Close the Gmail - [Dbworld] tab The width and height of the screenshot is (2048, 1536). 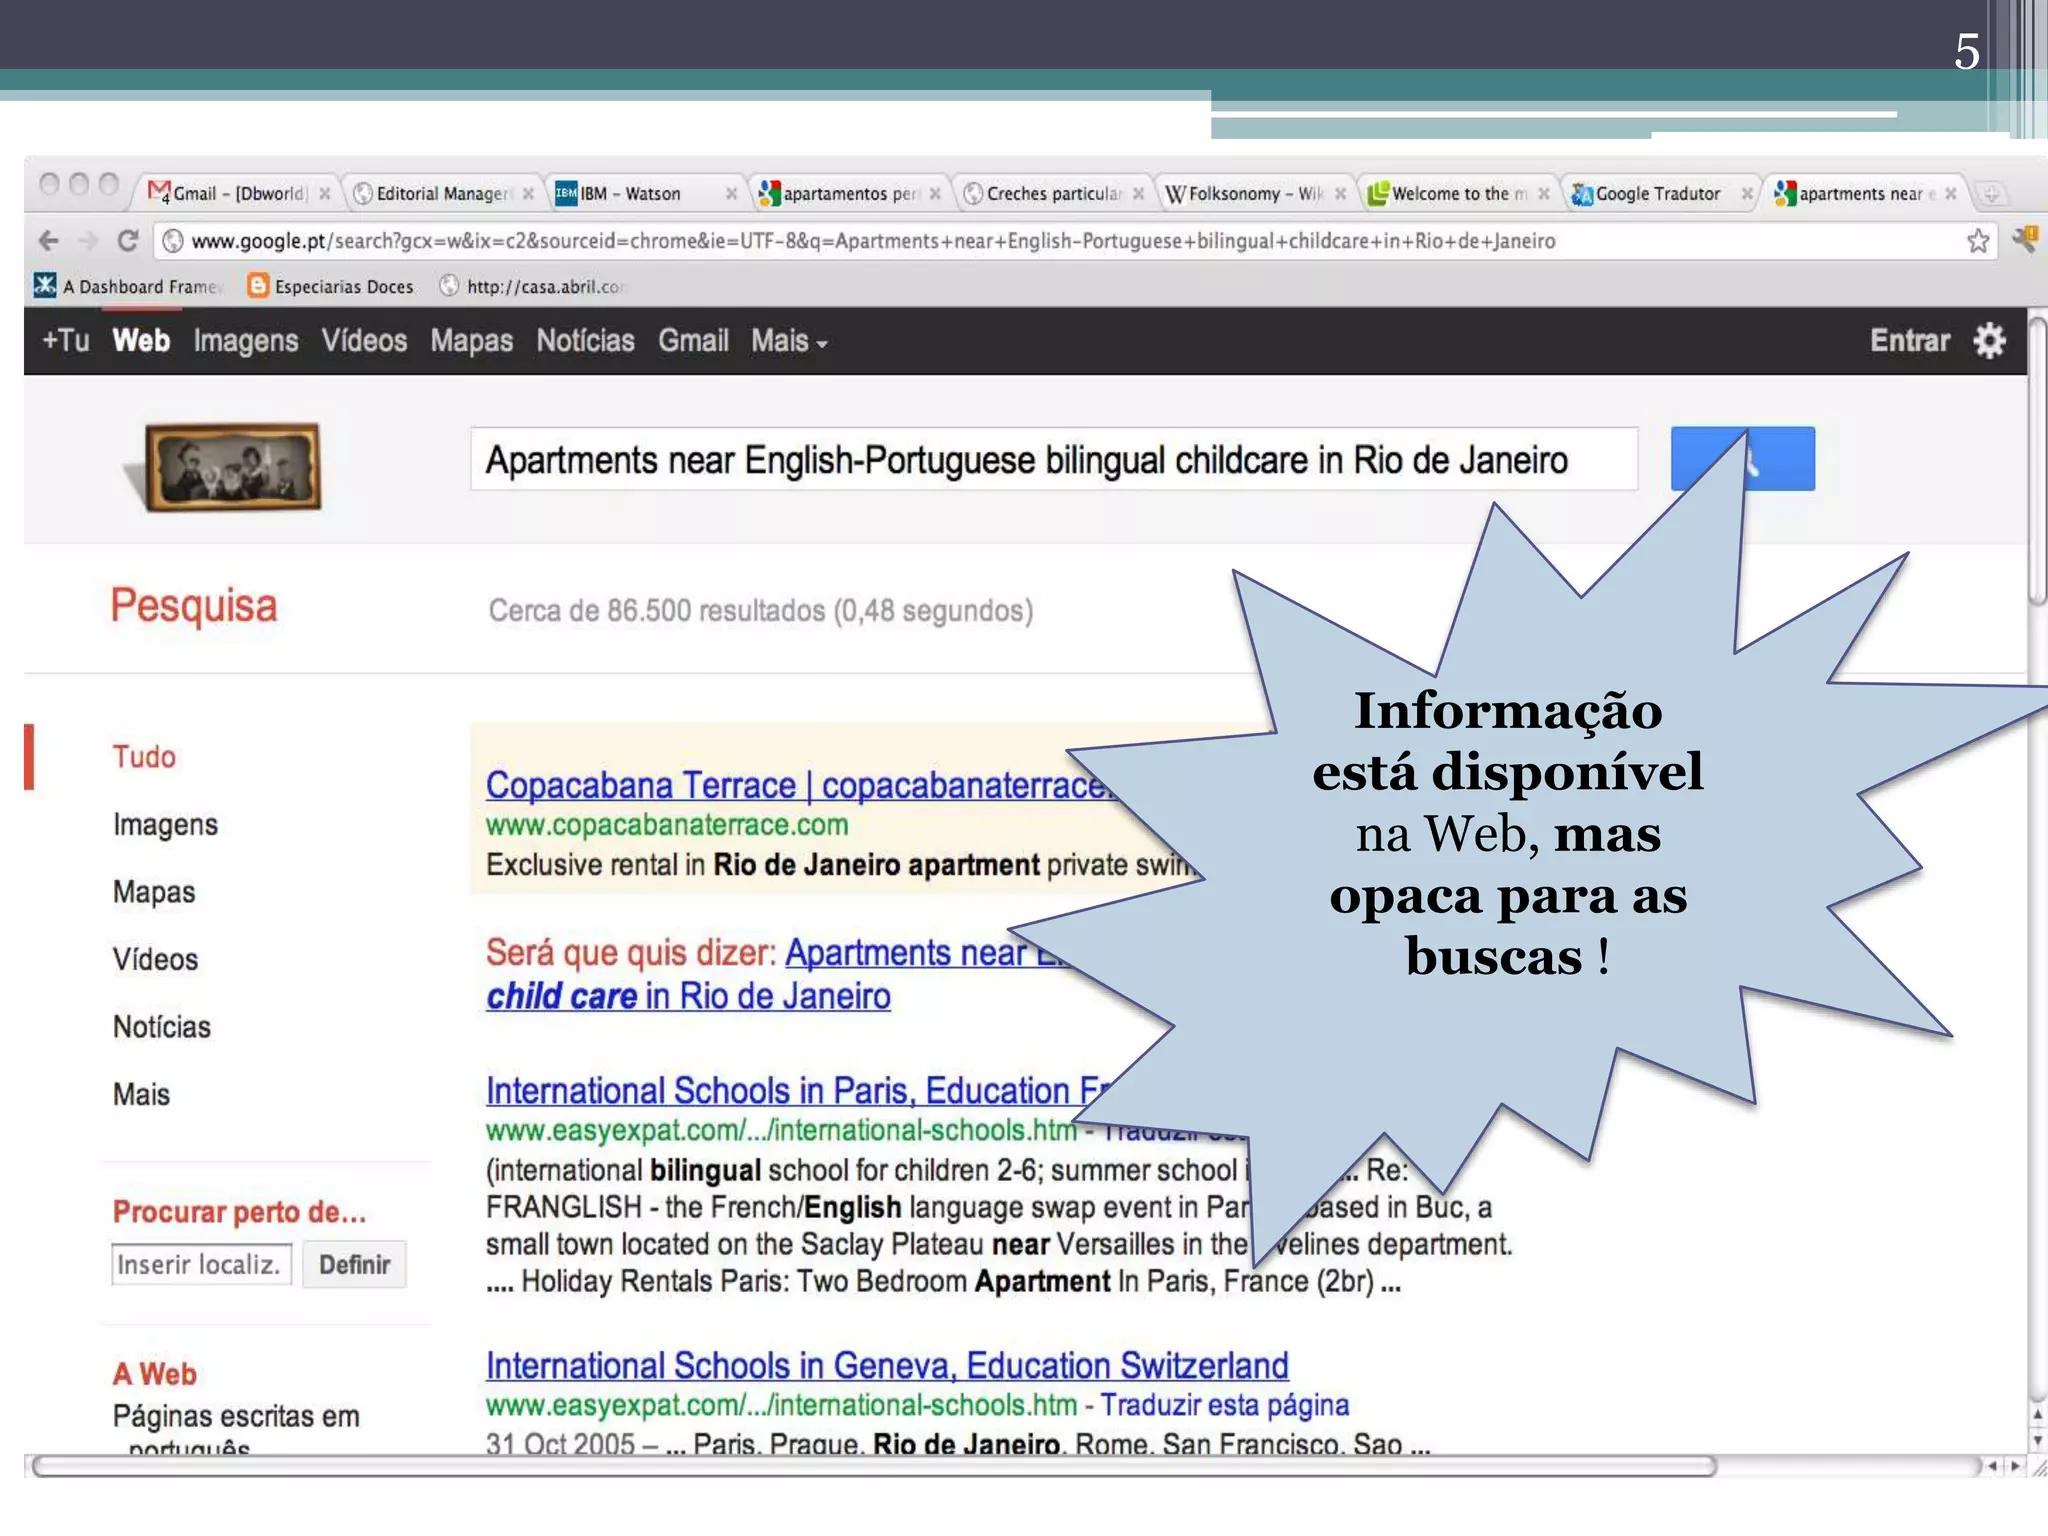(x=324, y=194)
